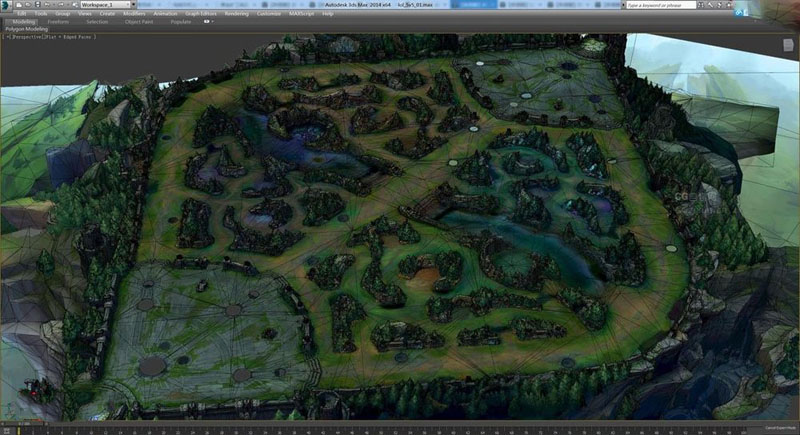The image size is (800, 435).
Task: Click the project folder icon beside Workspace selector
Action: (x=75, y=5)
